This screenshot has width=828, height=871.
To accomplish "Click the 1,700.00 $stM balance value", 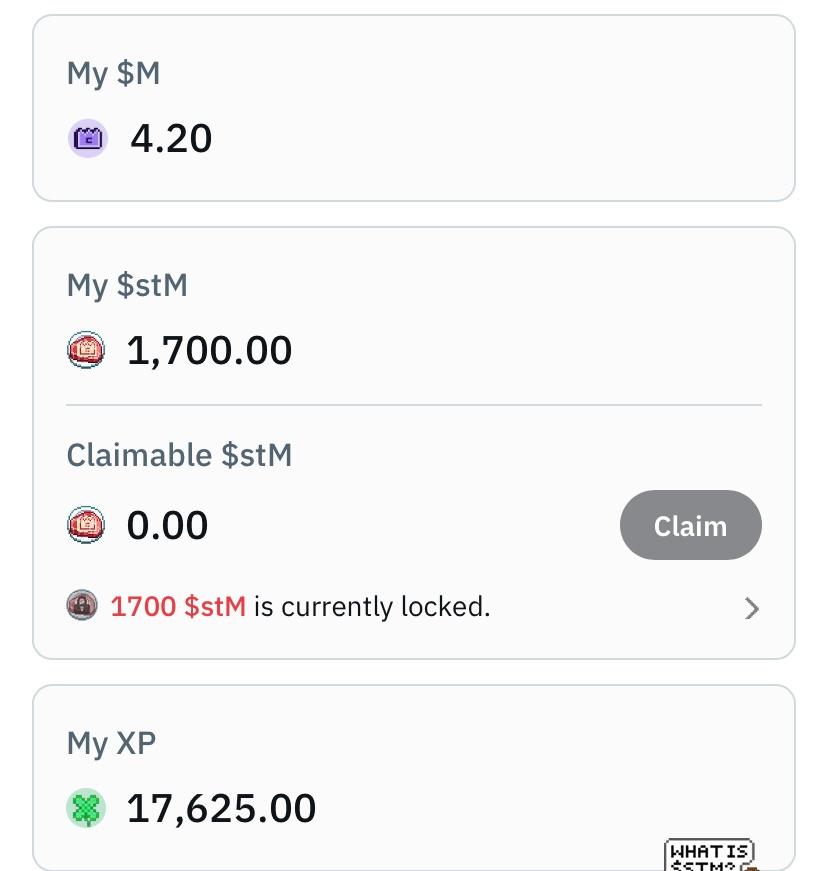I will pos(209,351).
